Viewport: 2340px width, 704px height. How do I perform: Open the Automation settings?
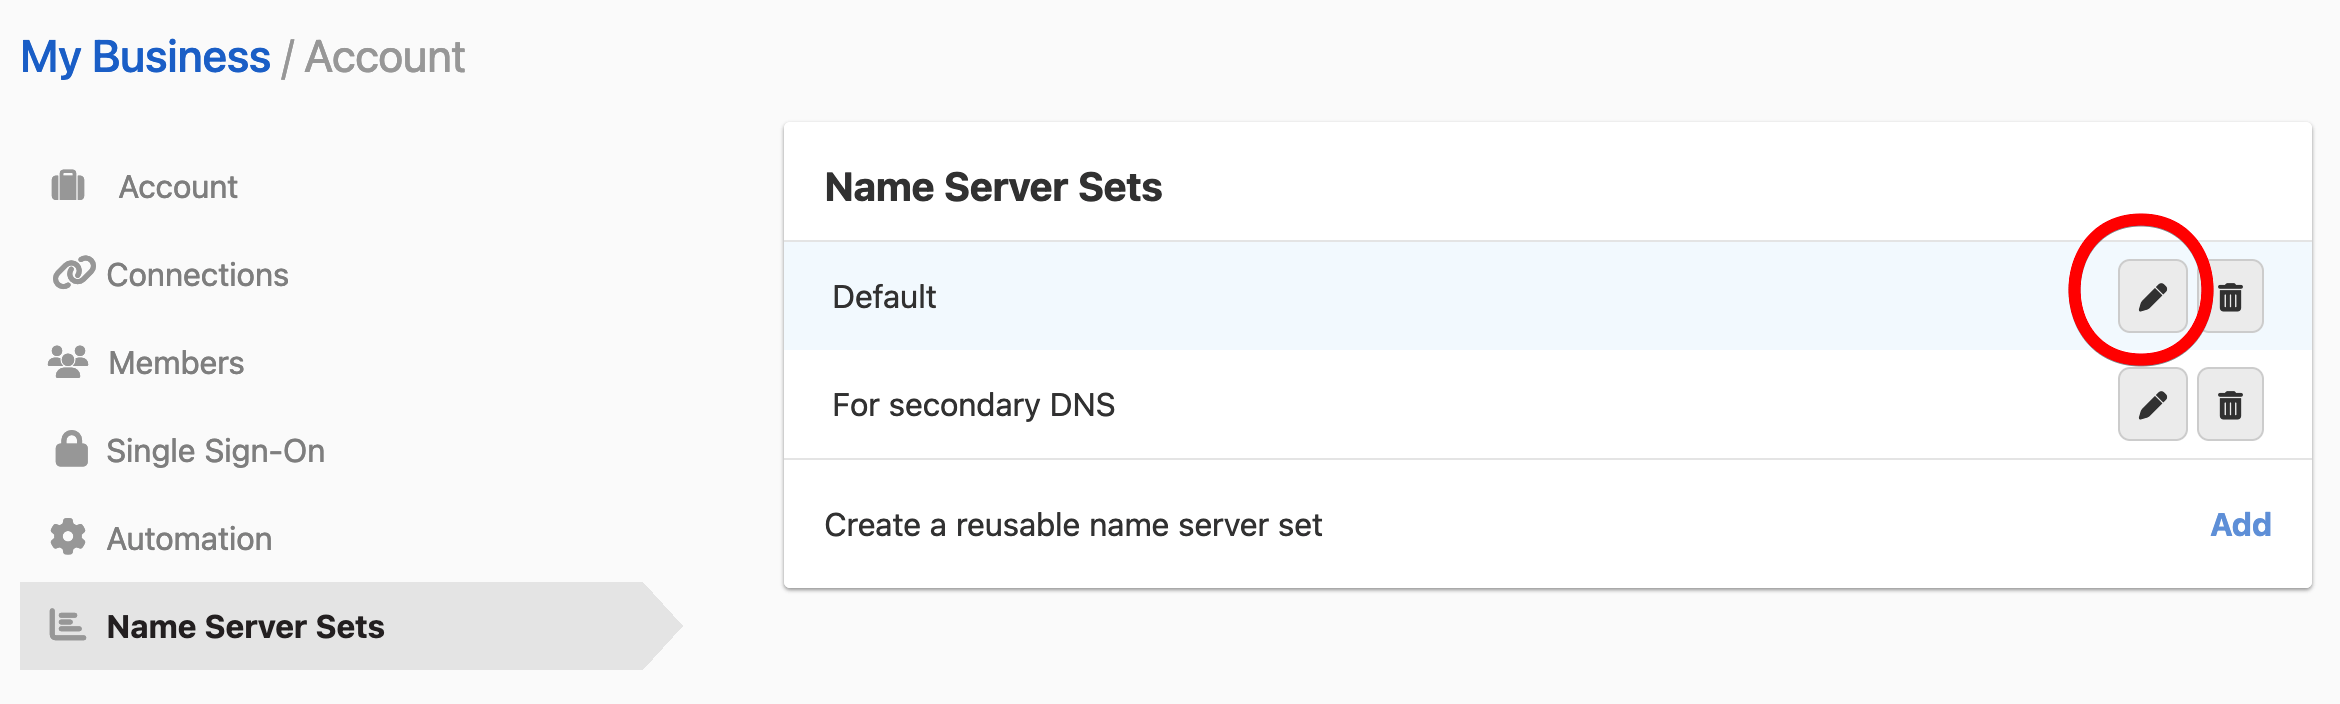coord(189,539)
